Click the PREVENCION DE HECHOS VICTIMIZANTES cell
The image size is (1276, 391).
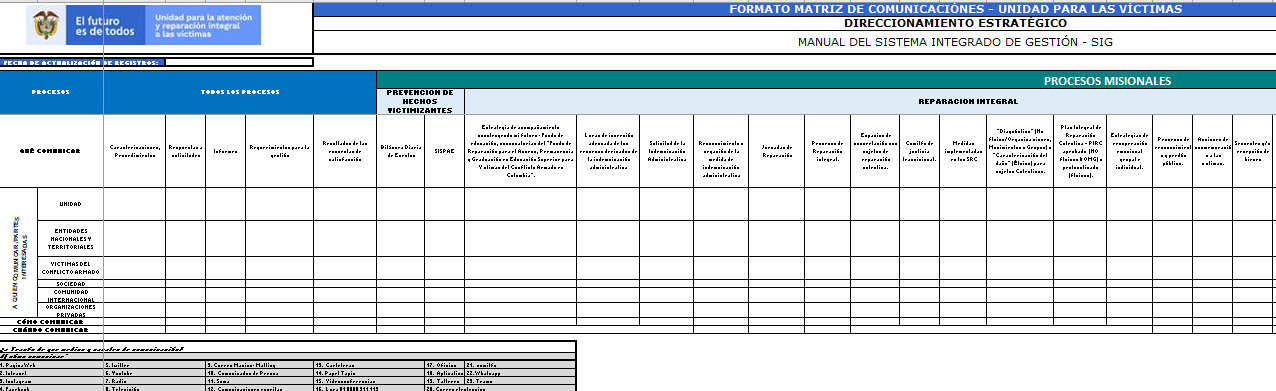point(420,101)
